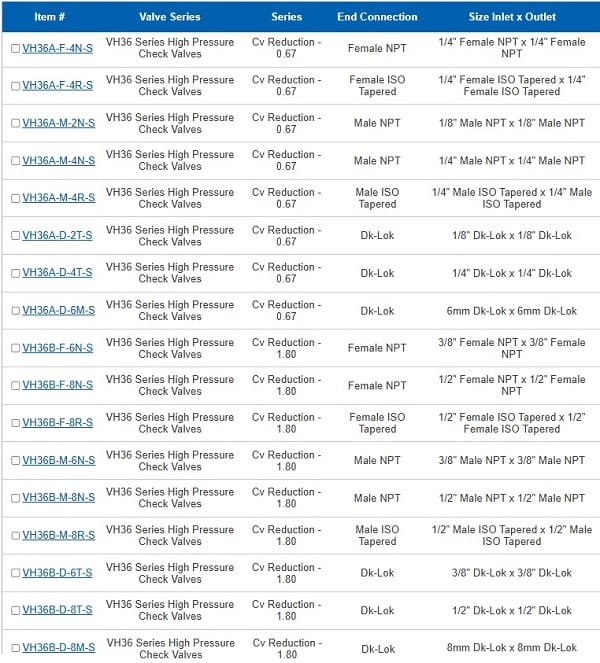This screenshot has width=600, height=663.
Task: View details for VH36B-F-6N-S
Action: coord(58,348)
